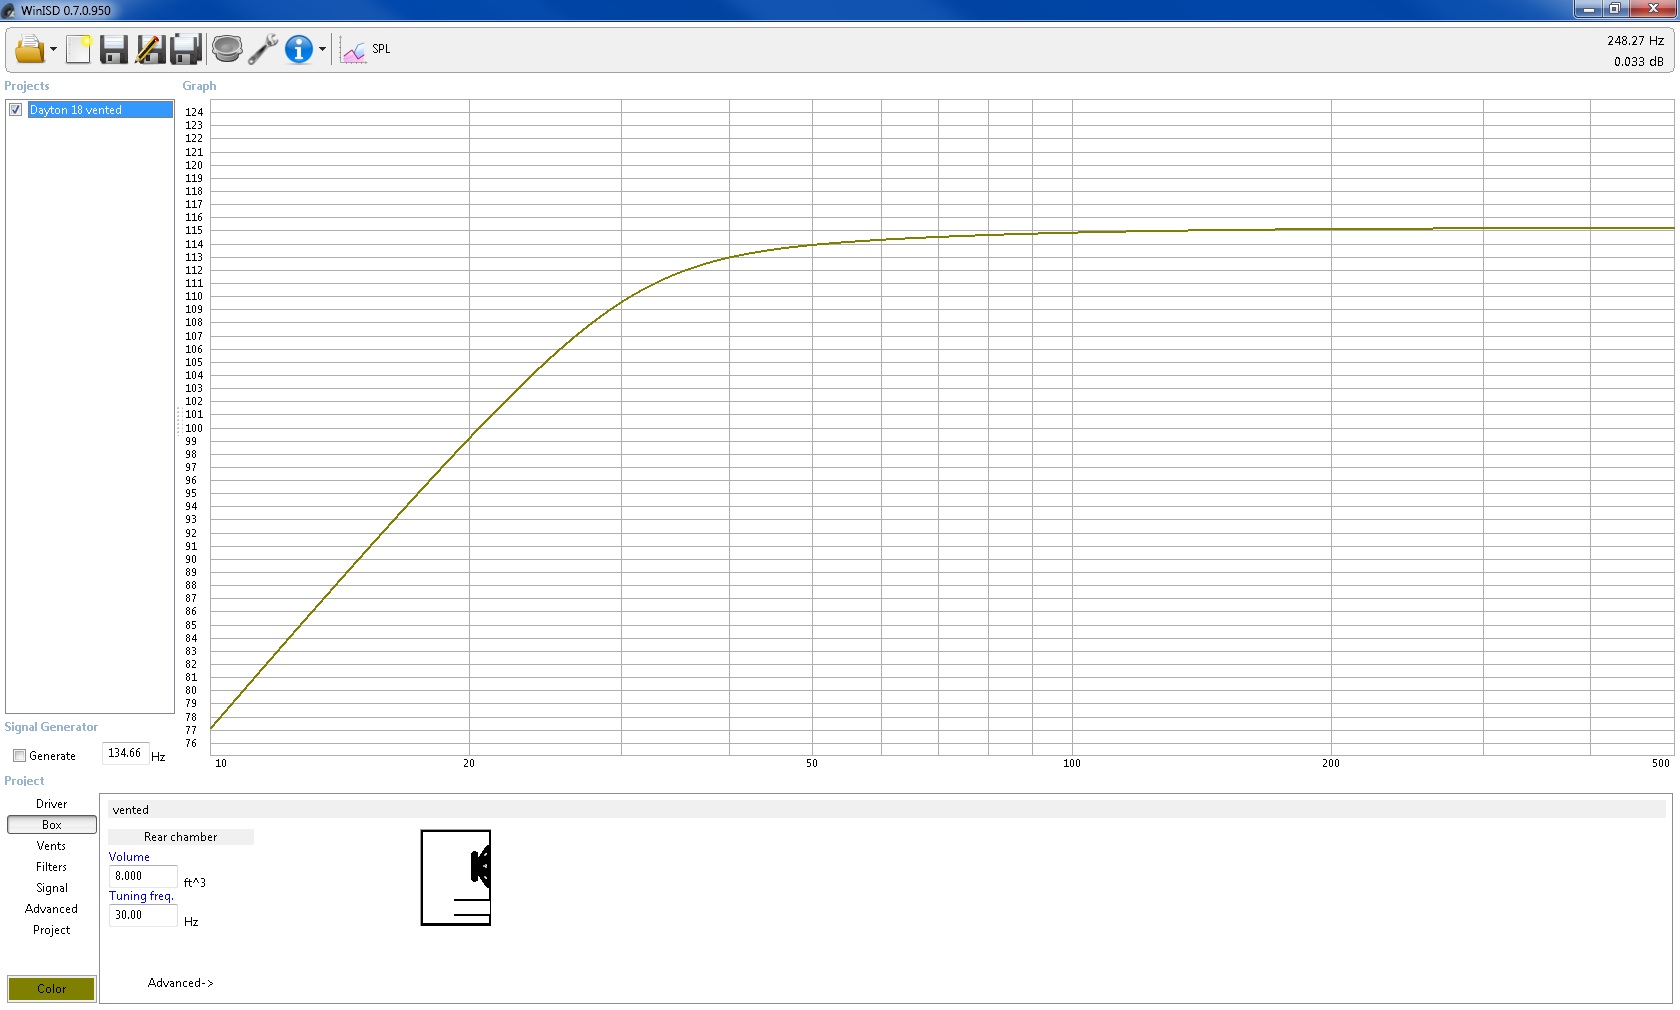The image size is (1680, 1010).
Task: Create a new project with the blank page icon
Action: pos(79,49)
